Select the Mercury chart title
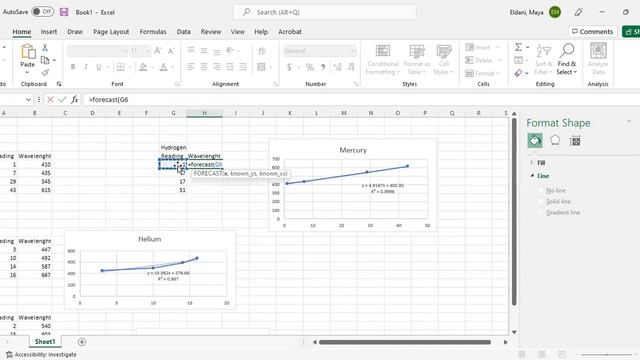The height and width of the screenshot is (360, 640). point(353,150)
